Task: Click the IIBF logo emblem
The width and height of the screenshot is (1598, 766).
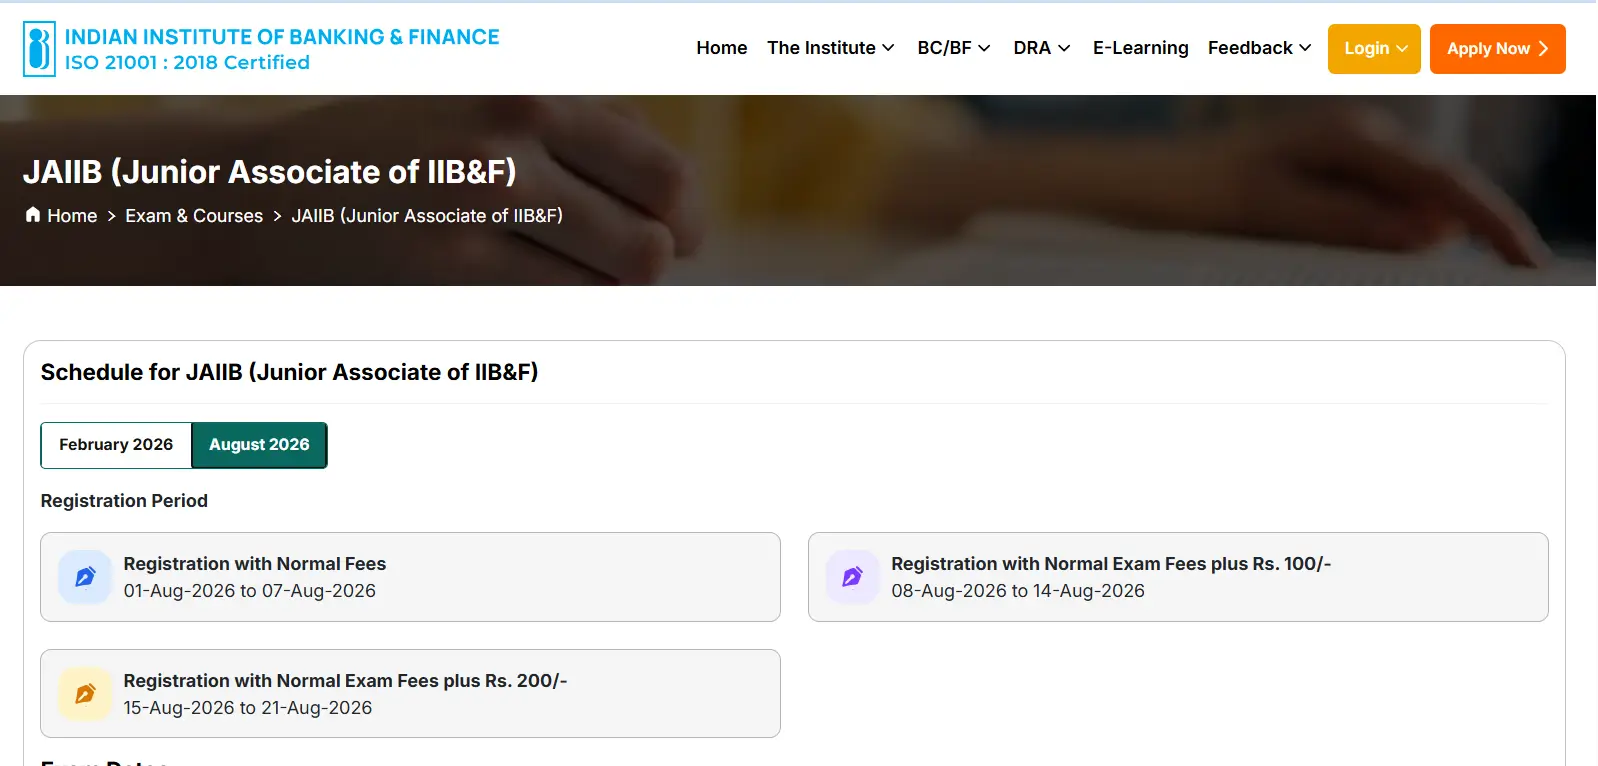Action: (x=39, y=49)
